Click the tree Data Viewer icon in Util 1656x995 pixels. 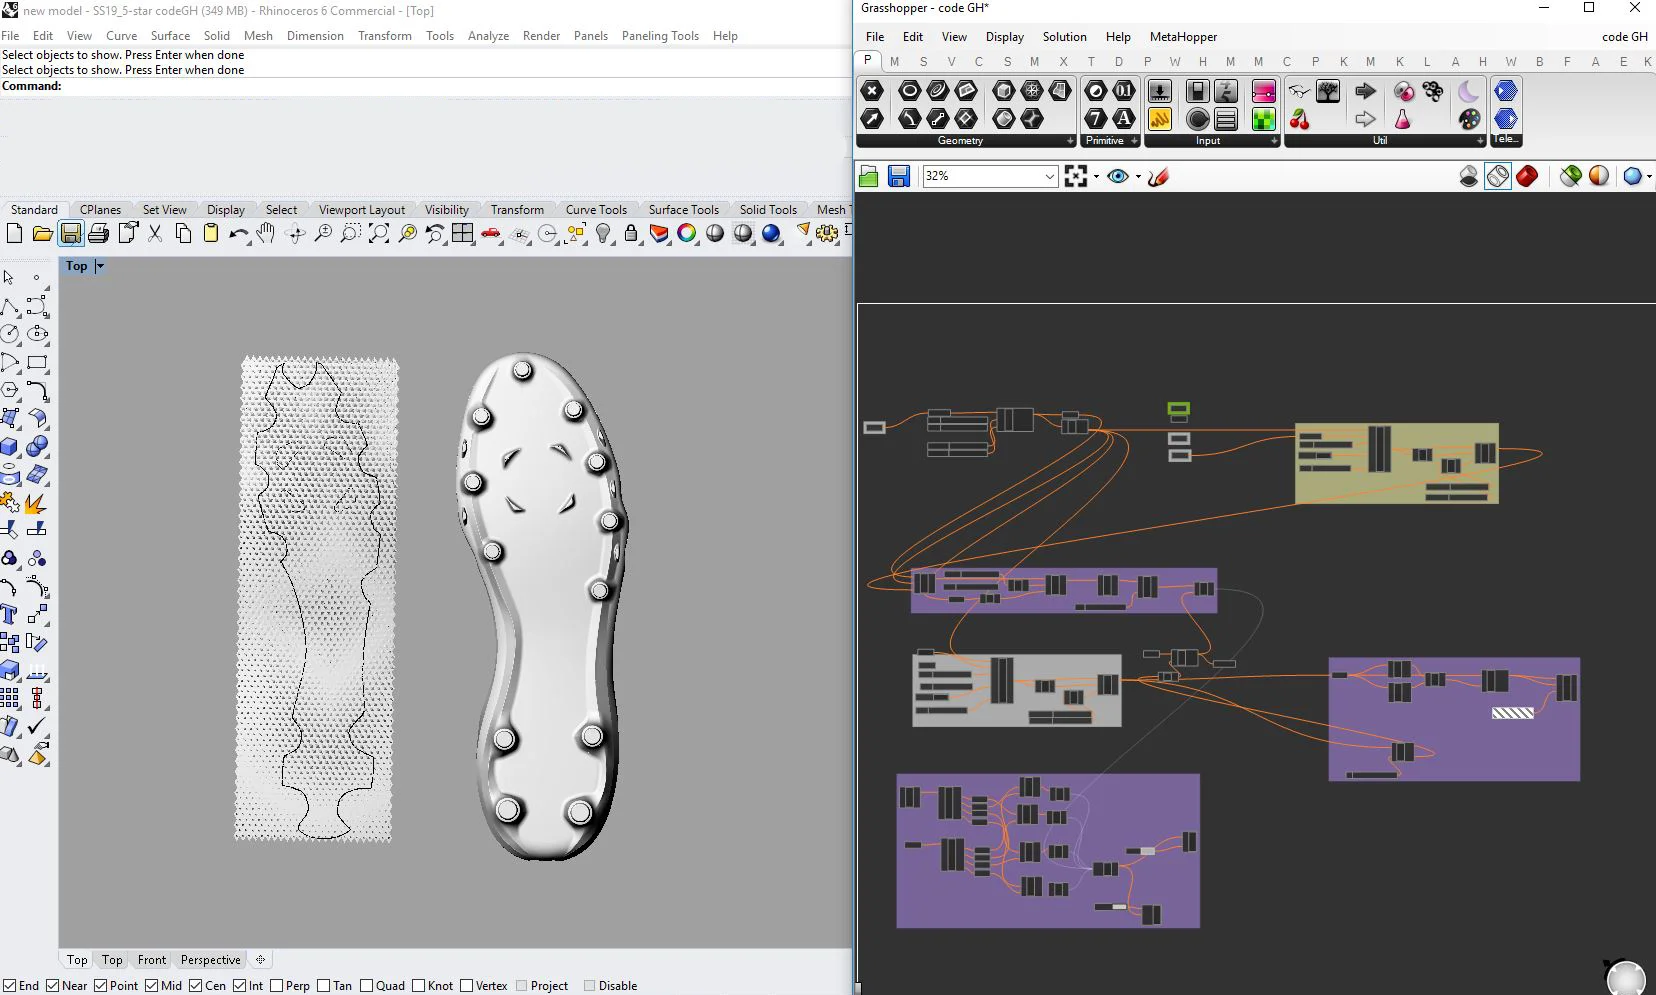coord(1328,91)
